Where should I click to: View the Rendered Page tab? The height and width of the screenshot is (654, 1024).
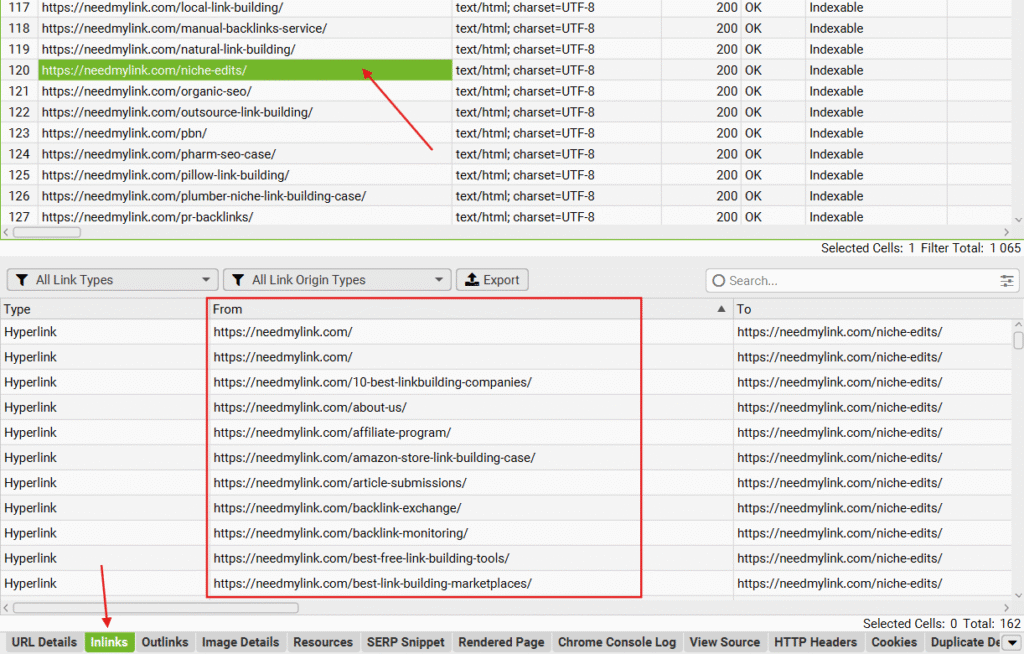click(x=500, y=642)
